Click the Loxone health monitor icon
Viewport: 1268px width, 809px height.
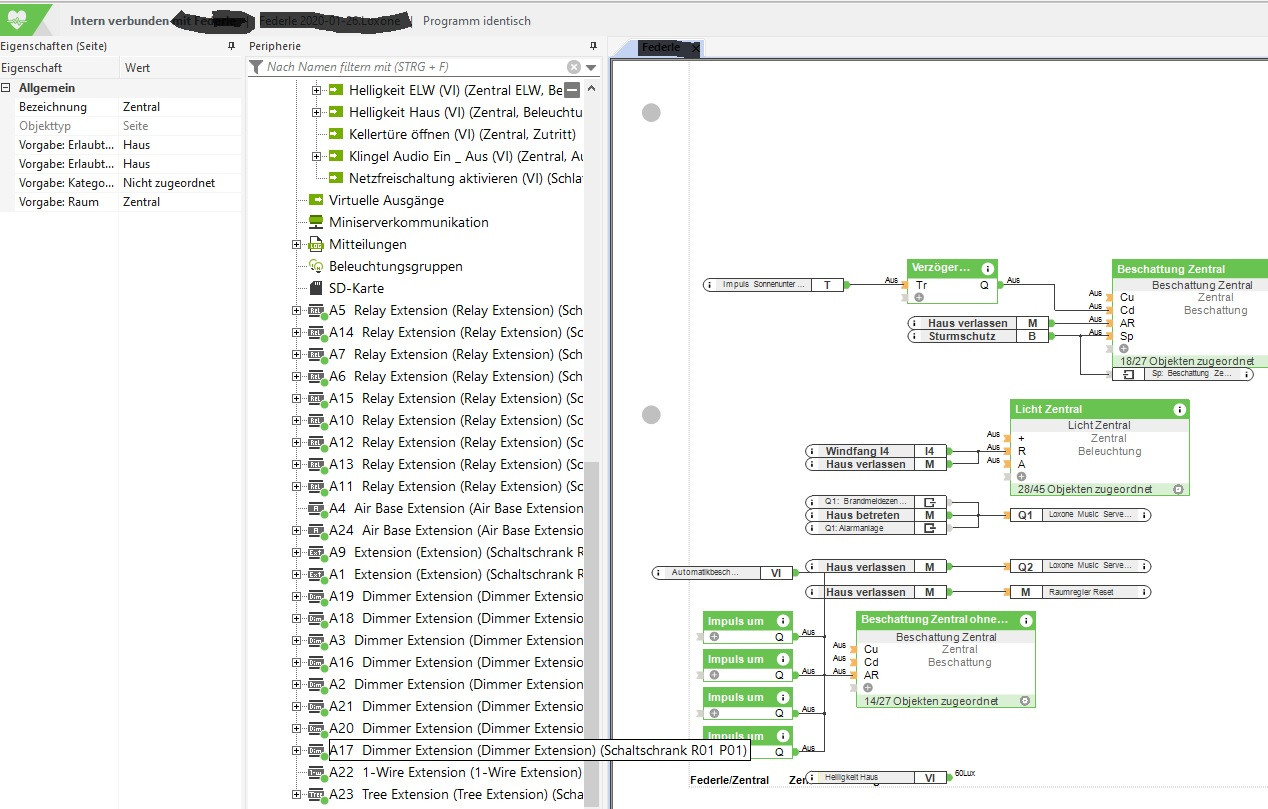tap(22, 20)
